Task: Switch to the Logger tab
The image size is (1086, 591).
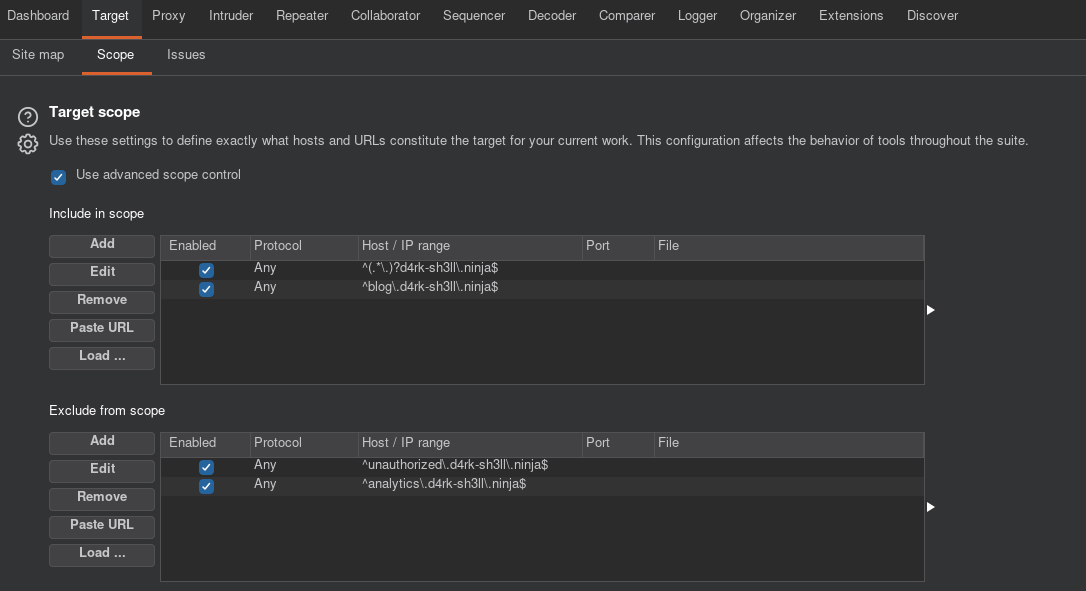Action: (x=697, y=15)
